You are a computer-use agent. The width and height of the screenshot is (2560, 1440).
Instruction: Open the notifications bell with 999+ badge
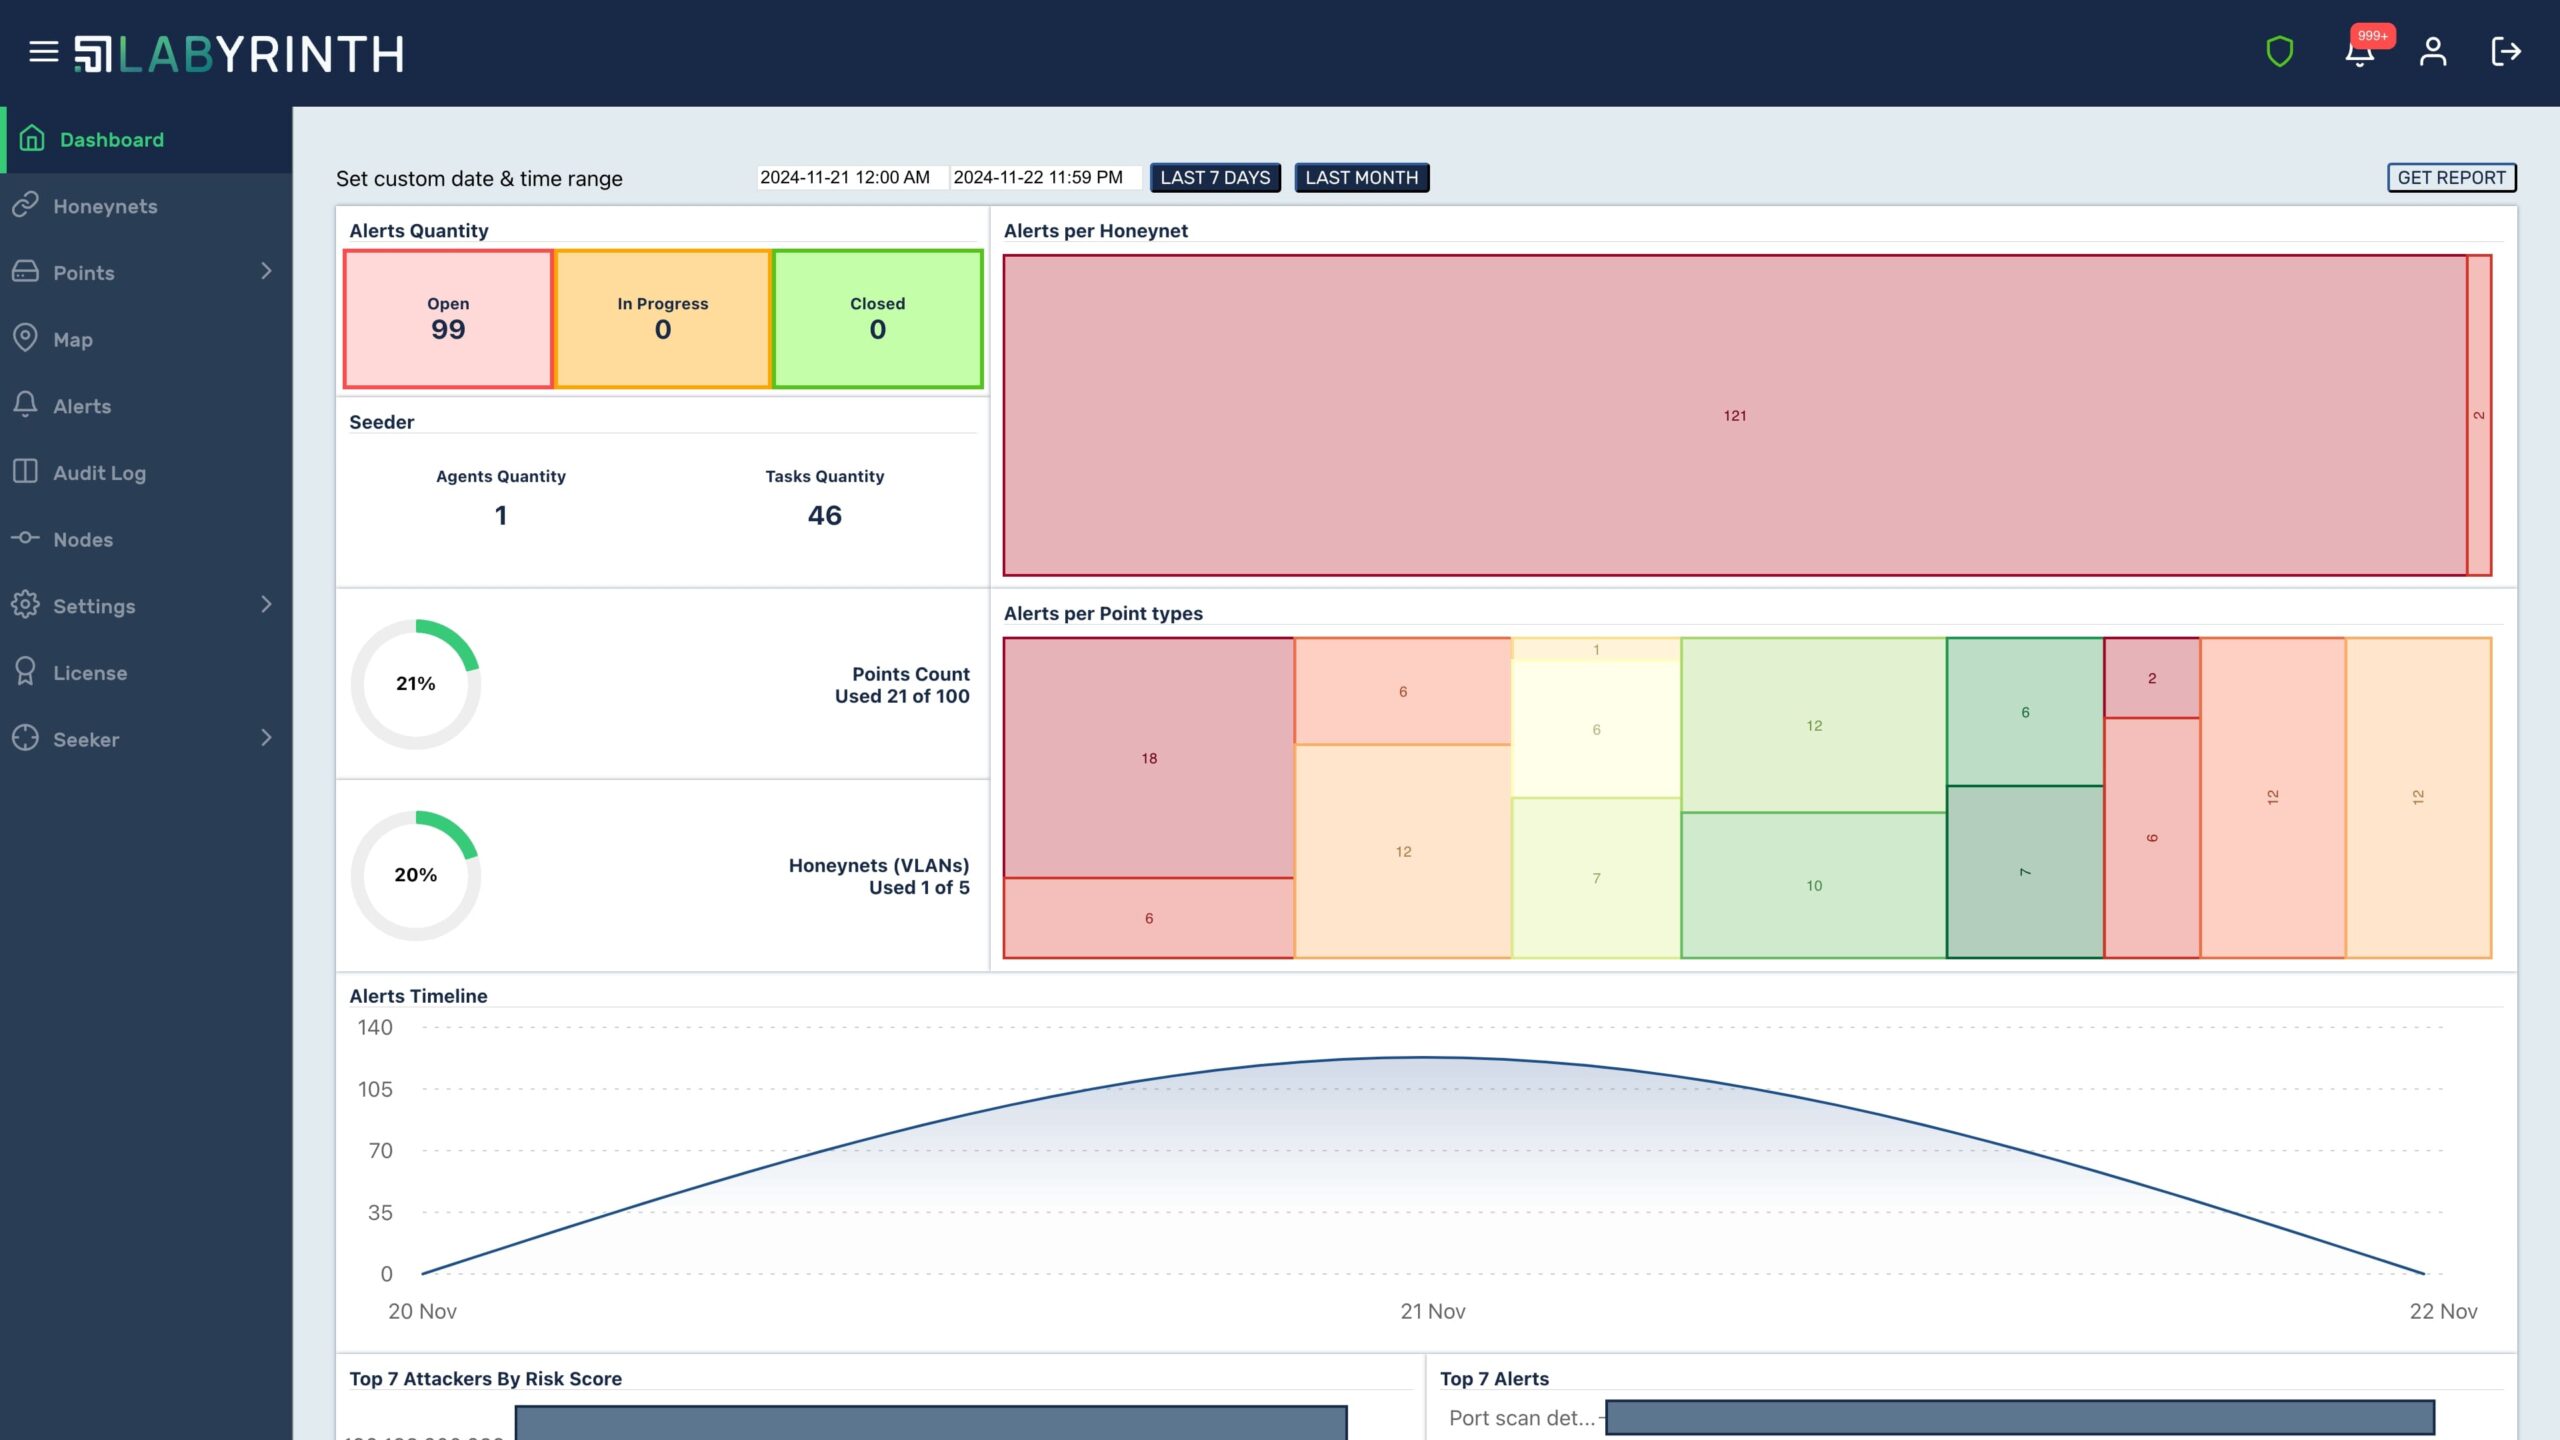coord(2360,52)
